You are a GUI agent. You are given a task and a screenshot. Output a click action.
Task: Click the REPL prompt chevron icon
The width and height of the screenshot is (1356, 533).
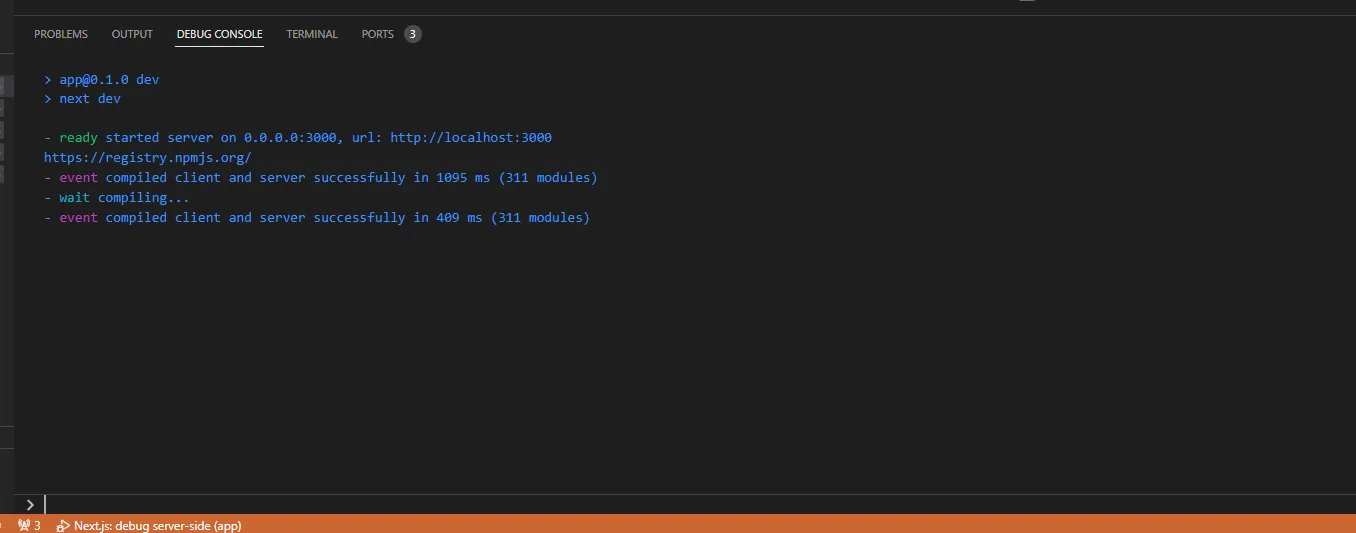pyautogui.click(x=30, y=505)
